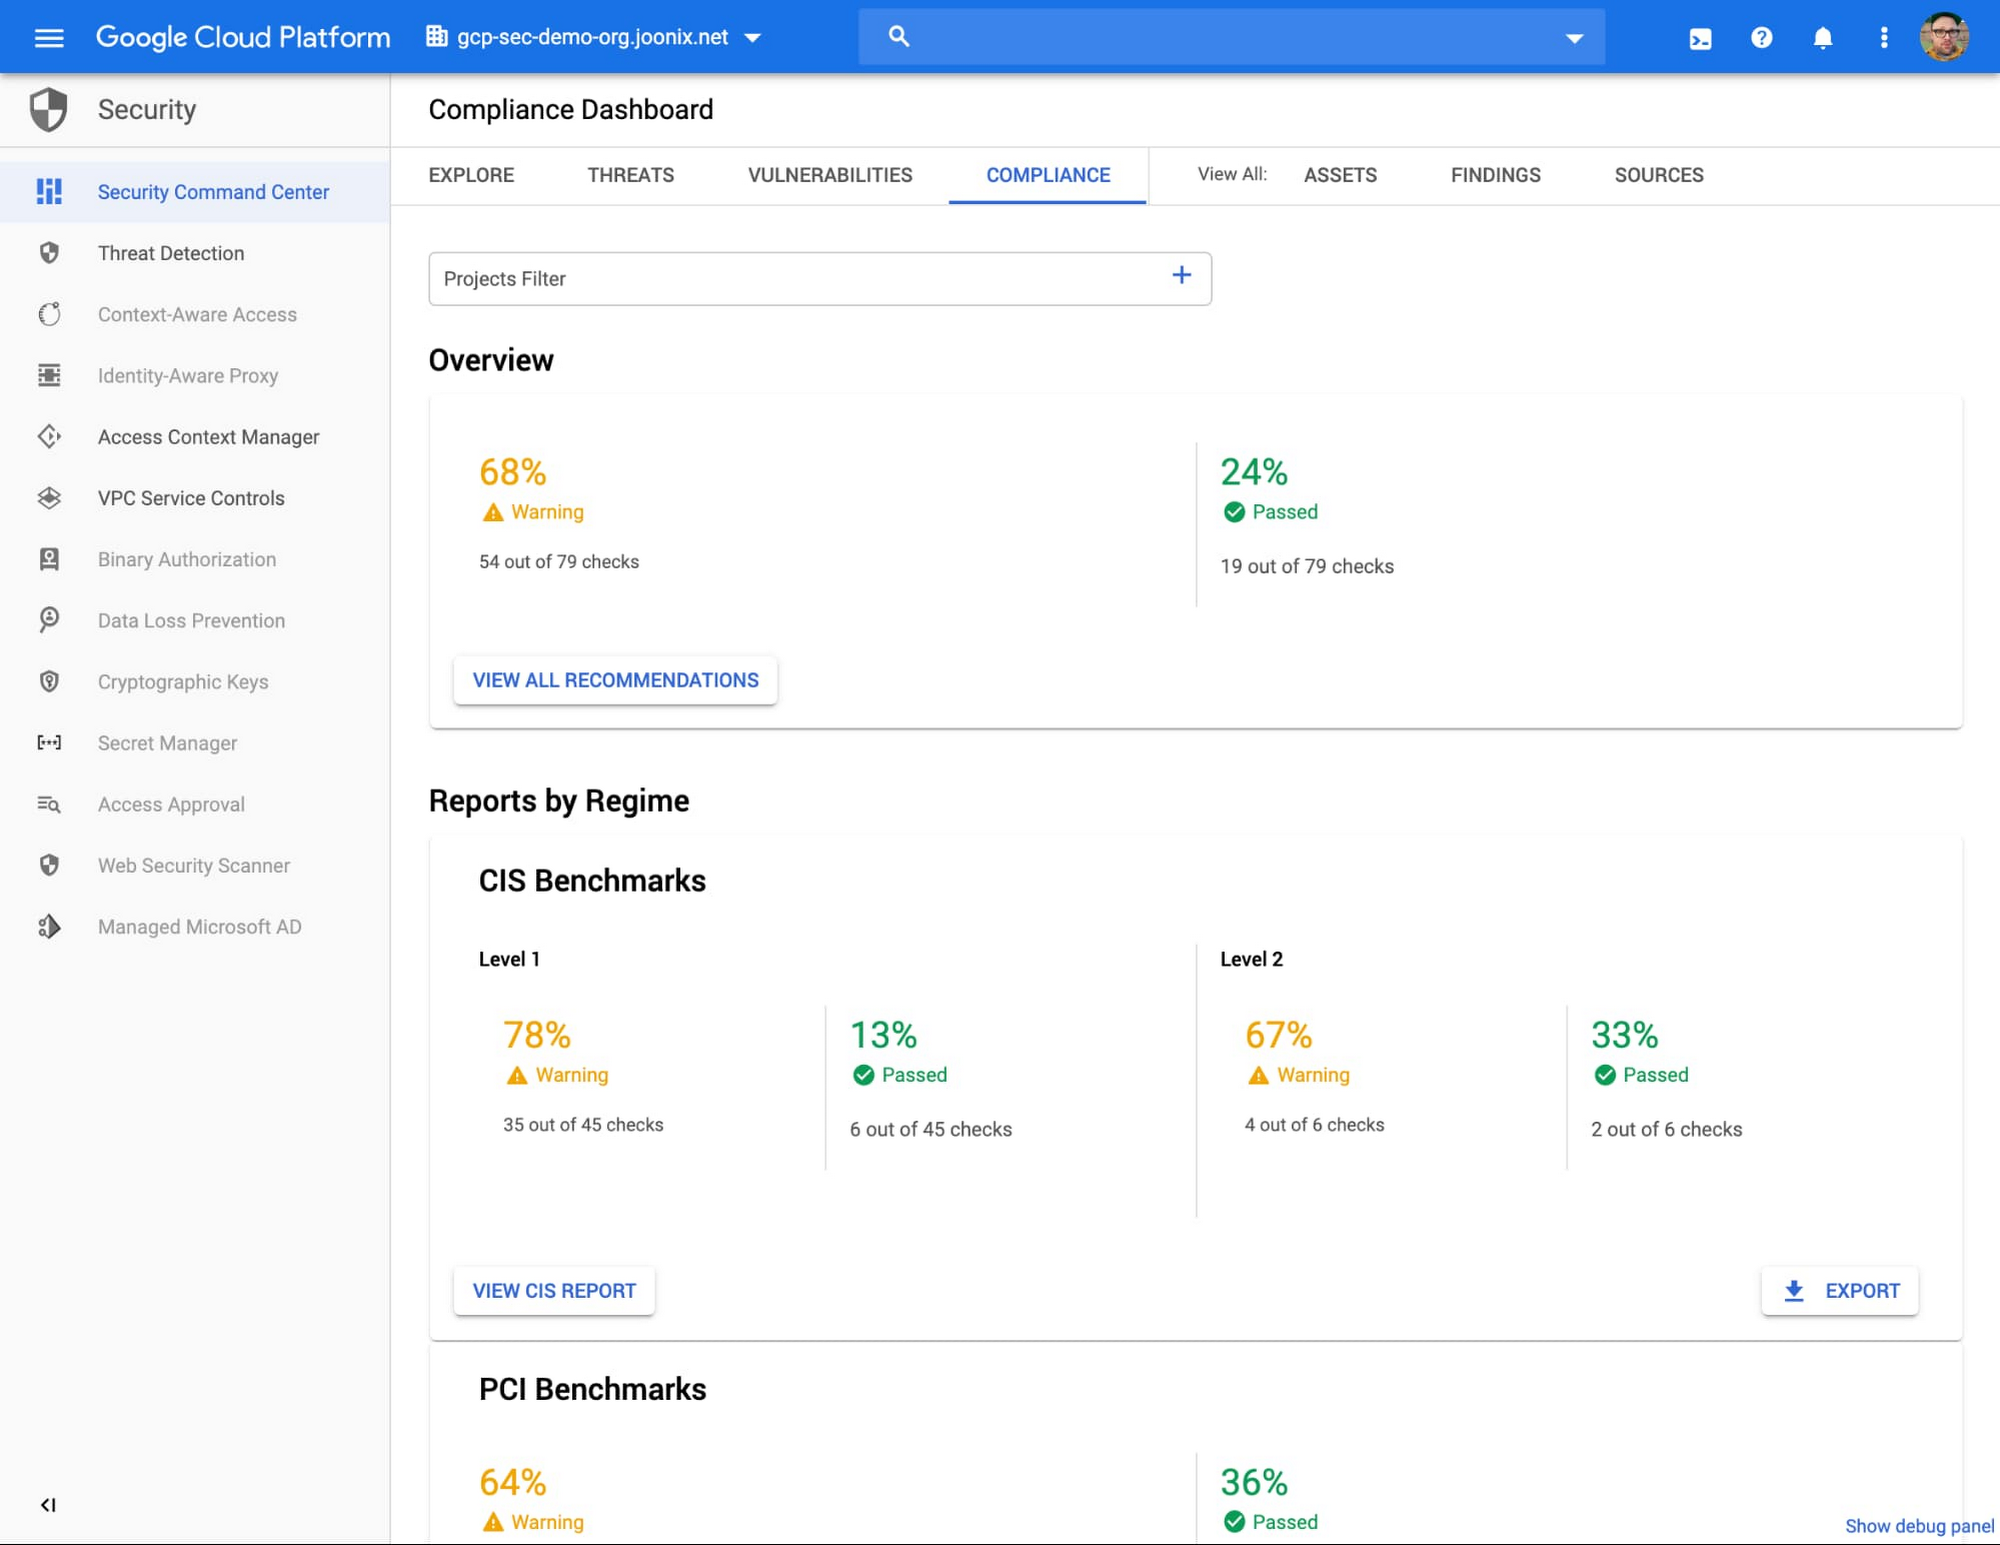Click the VPC Service Controls icon
This screenshot has height=1545, width=2000.
tap(49, 498)
